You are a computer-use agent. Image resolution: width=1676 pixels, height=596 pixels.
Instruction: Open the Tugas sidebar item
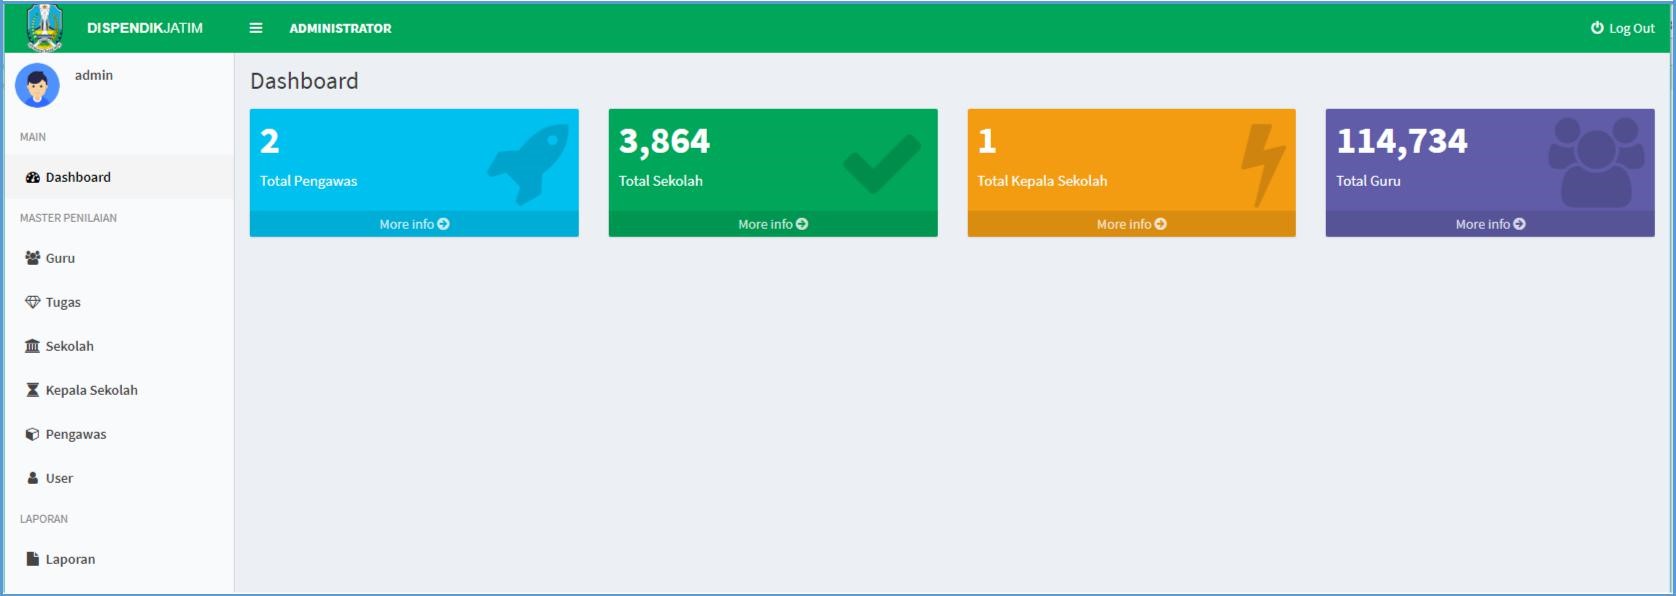pos(62,302)
